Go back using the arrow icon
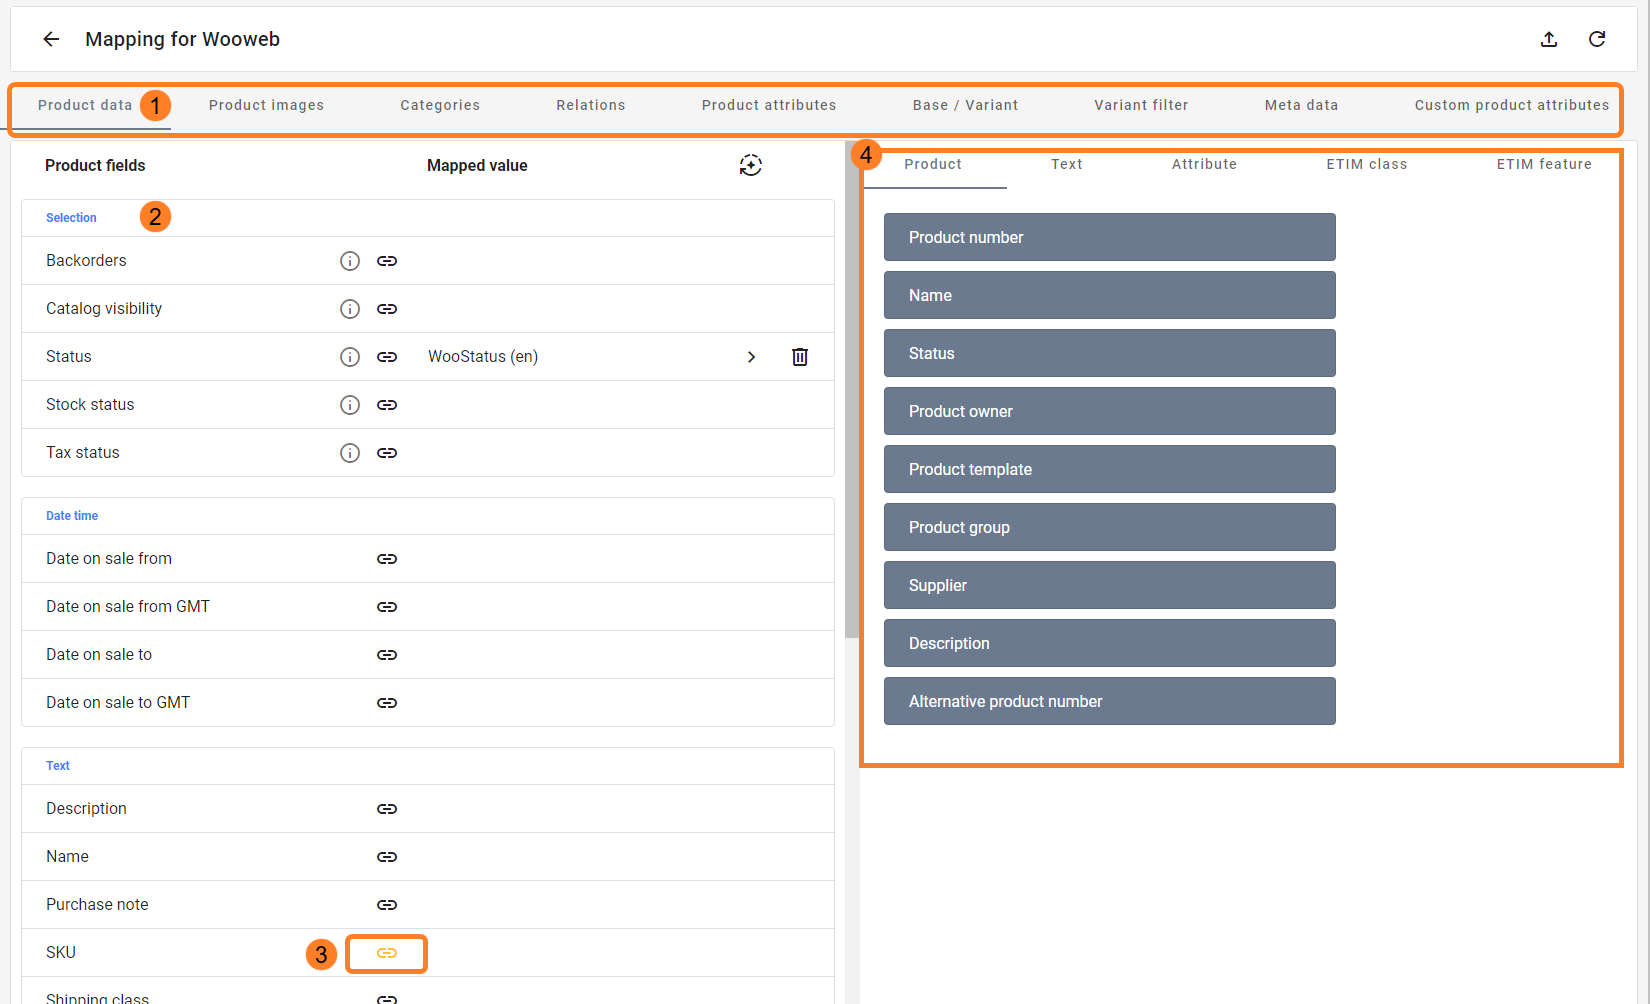Image resolution: width=1650 pixels, height=1004 pixels. pos(51,39)
